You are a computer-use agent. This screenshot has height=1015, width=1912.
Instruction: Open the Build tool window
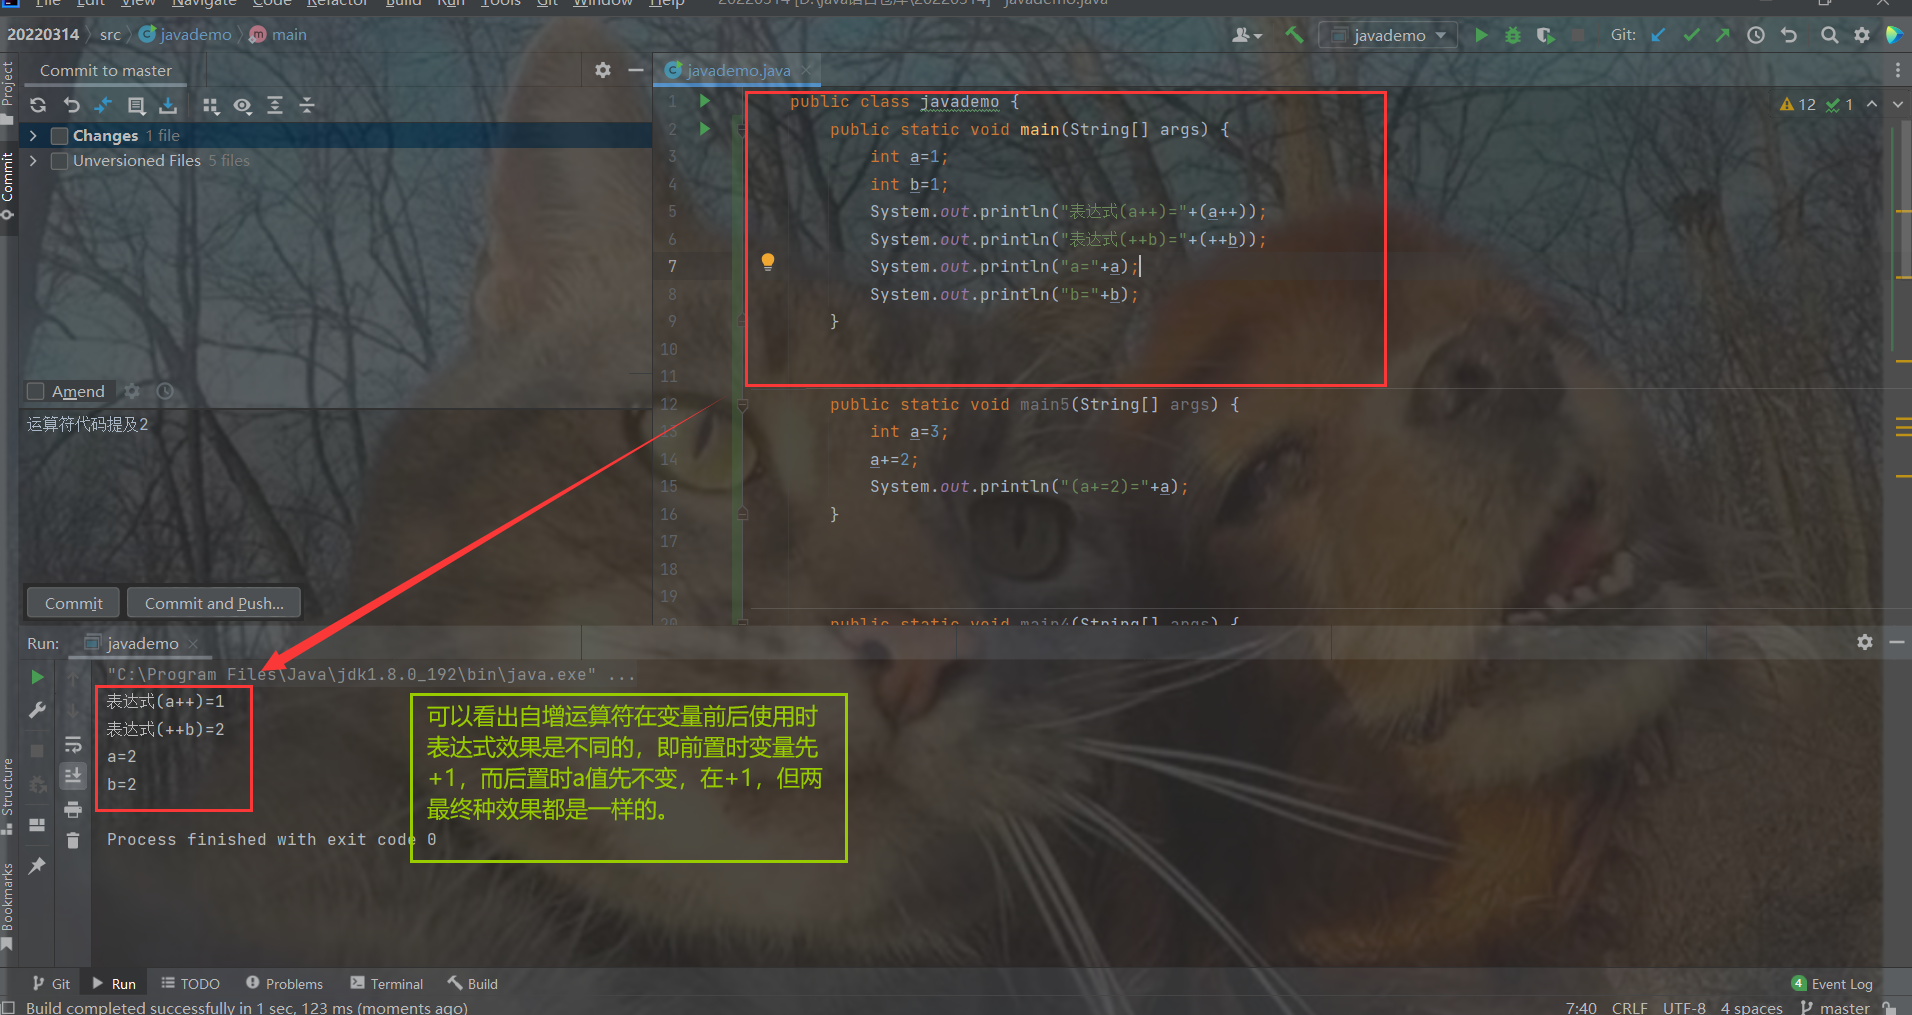[472, 984]
